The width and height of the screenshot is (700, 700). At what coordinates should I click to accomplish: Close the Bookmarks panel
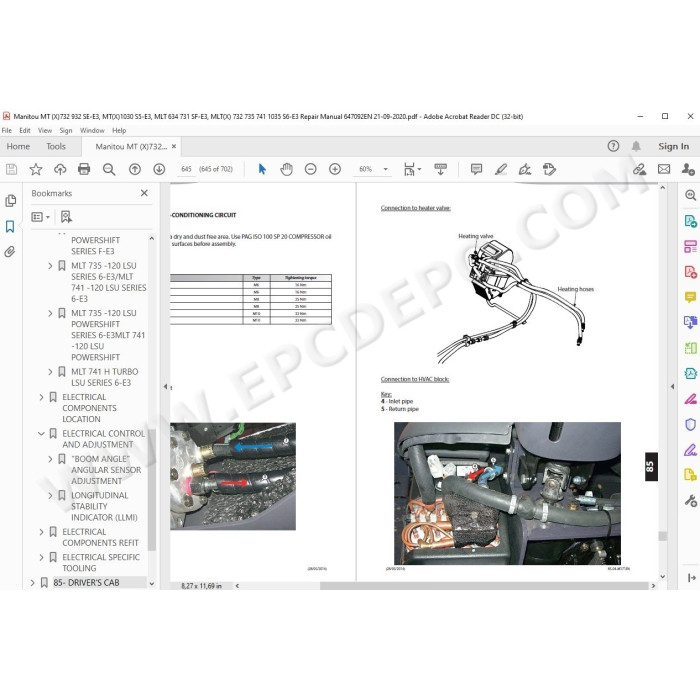tap(144, 193)
